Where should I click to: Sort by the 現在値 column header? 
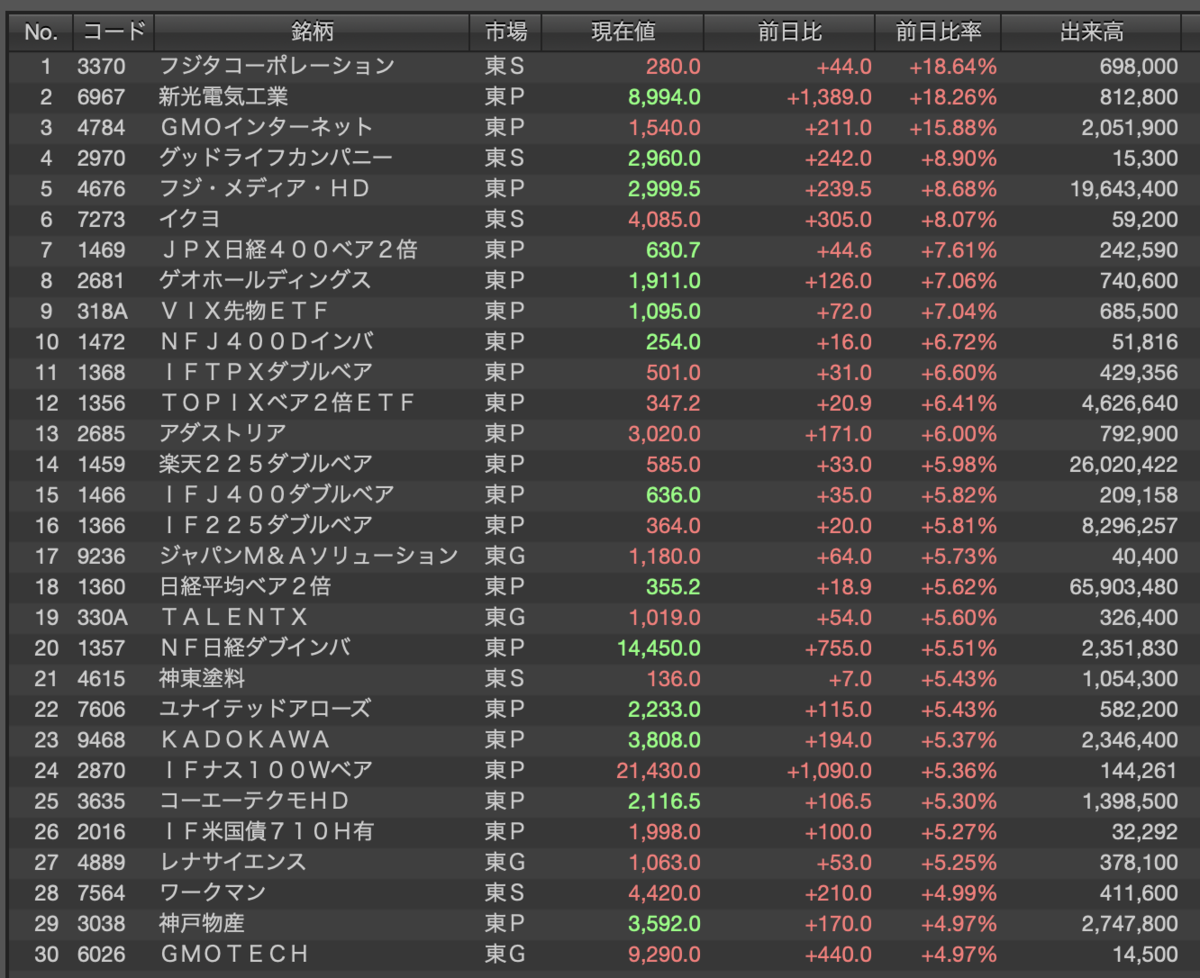pyautogui.click(x=622, y=32)
